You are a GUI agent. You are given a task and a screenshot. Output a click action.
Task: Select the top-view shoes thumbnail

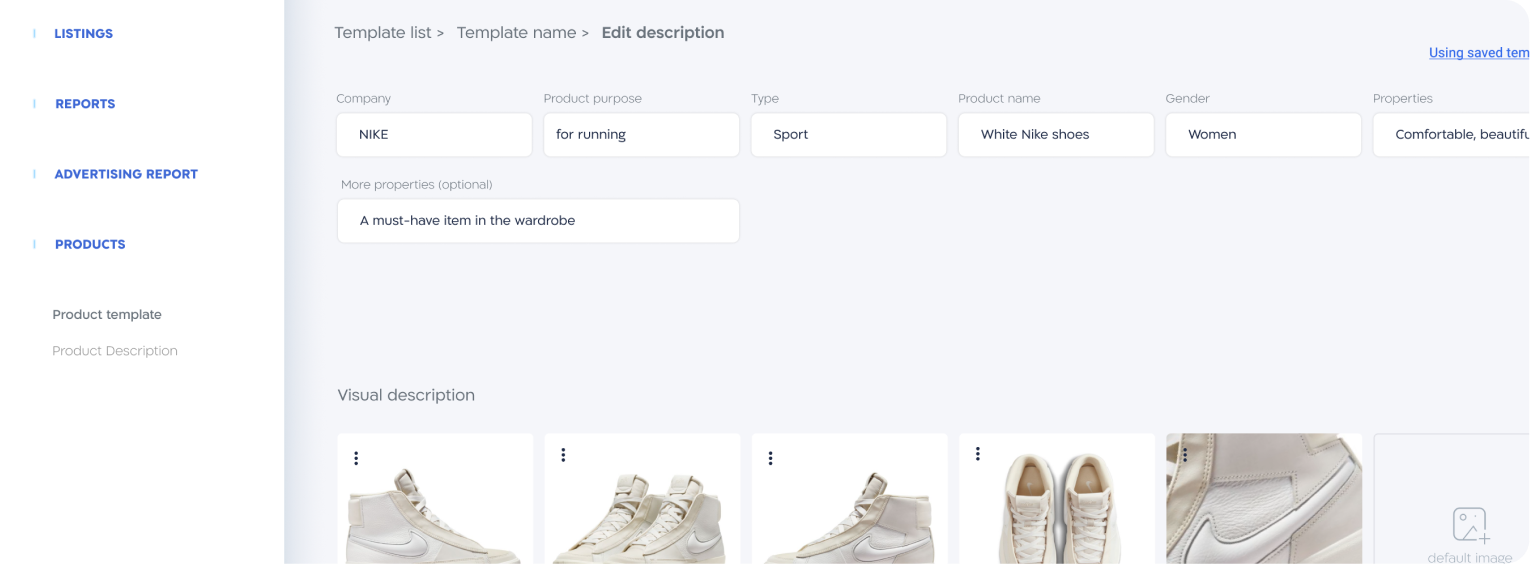pos(1057,499)
